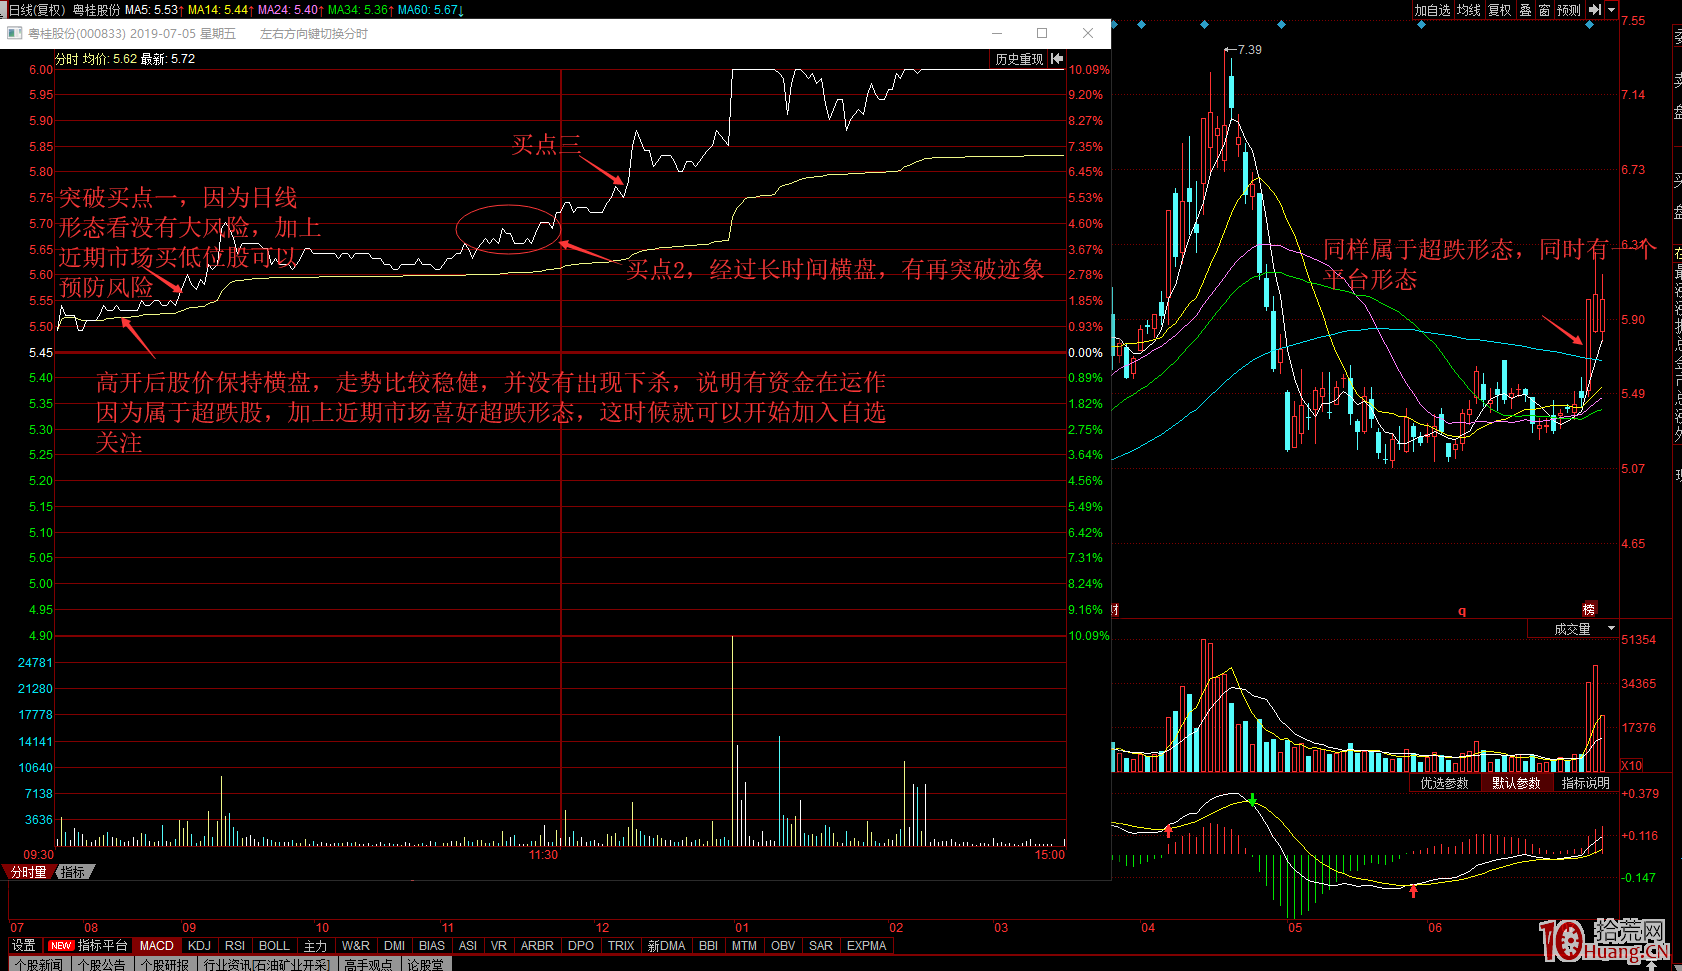Image resolution: width=1682 pixels, height=971 pixels.
Task: Open the 个股研报 research reports tab
Action: [165, 964]
